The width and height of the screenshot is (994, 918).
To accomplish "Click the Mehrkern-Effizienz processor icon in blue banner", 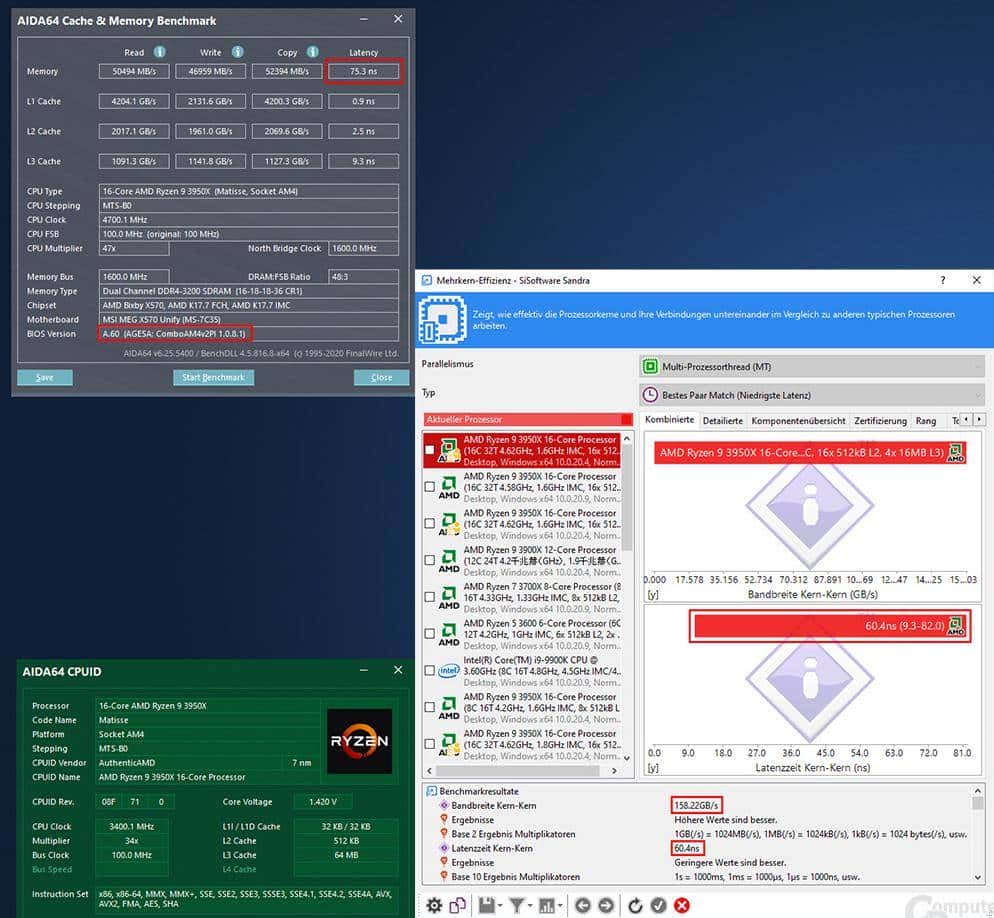I will [x=442, y=320].
